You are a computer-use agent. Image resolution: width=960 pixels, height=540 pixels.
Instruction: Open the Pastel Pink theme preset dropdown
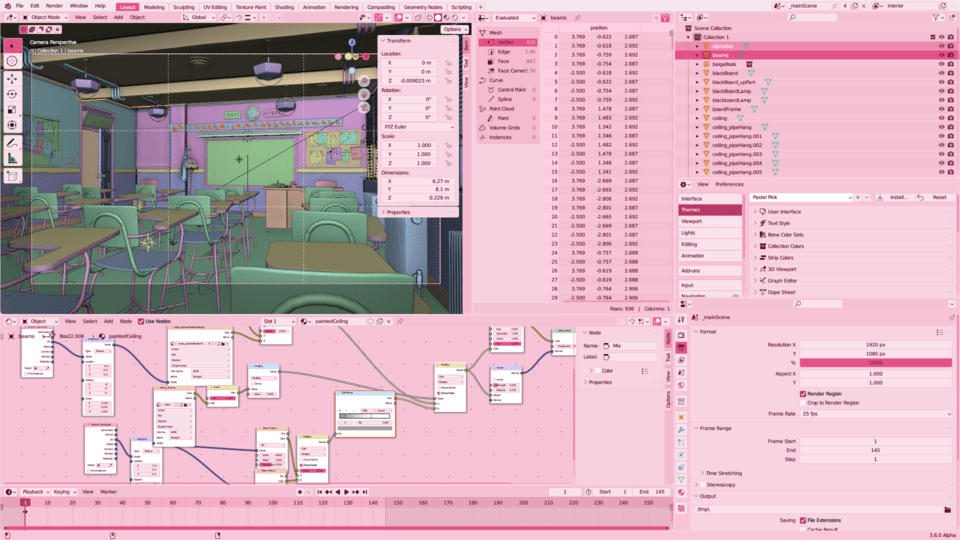(801, 197)
